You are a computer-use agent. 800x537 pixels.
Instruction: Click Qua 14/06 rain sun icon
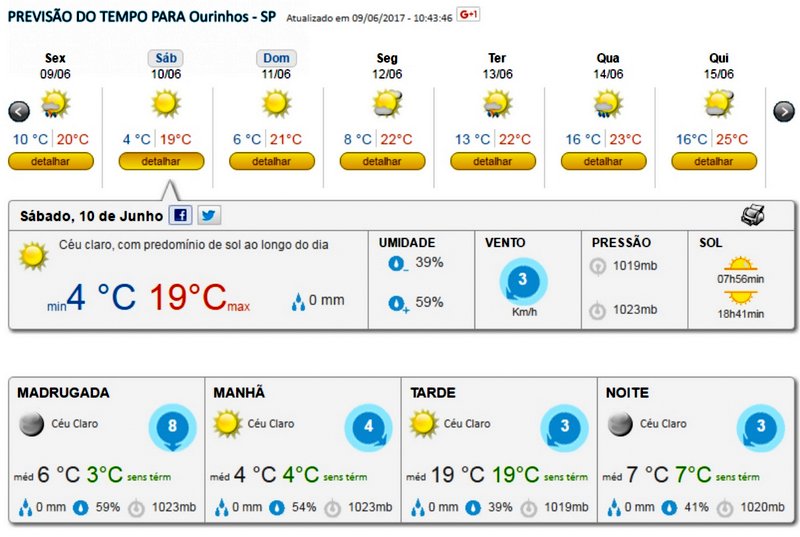[608, 104]
